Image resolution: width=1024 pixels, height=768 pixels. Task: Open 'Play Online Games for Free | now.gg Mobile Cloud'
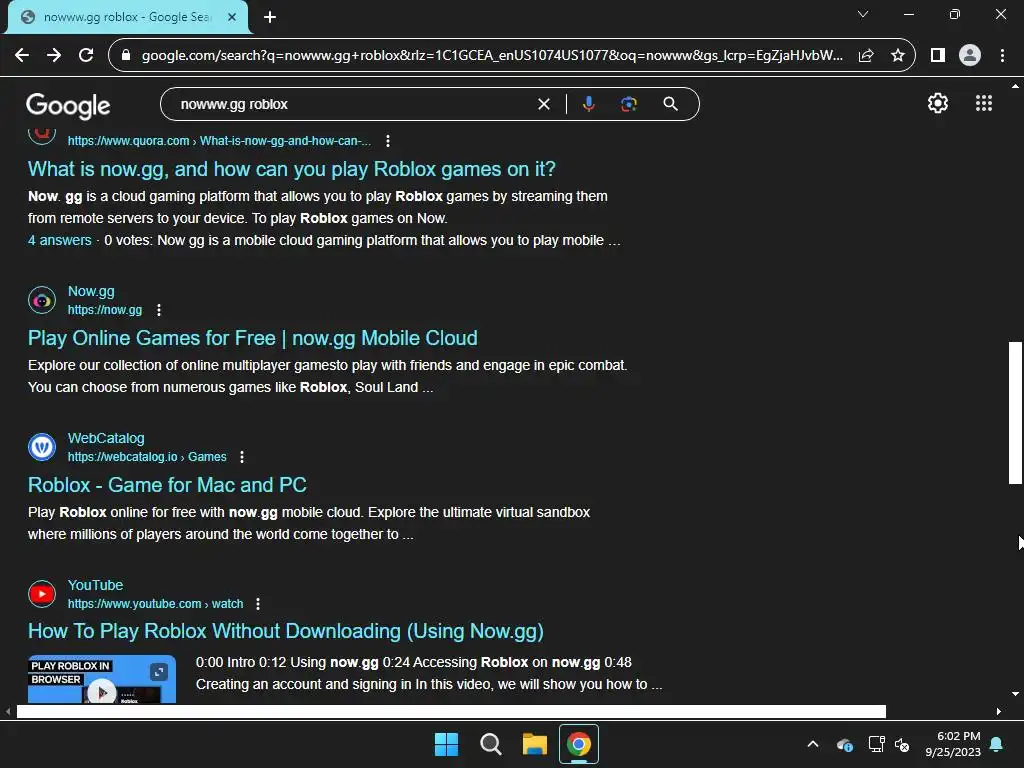(253, 338)
